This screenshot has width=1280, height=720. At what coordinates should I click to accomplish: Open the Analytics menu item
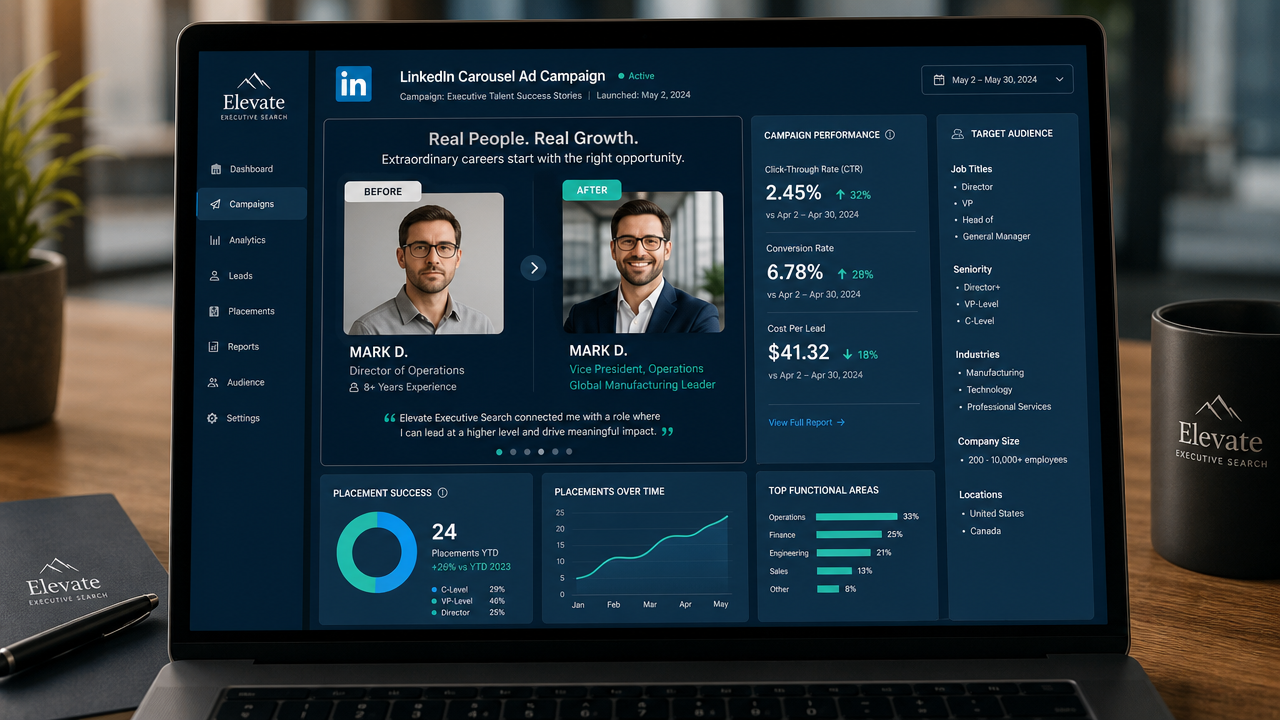pos(250,240)
